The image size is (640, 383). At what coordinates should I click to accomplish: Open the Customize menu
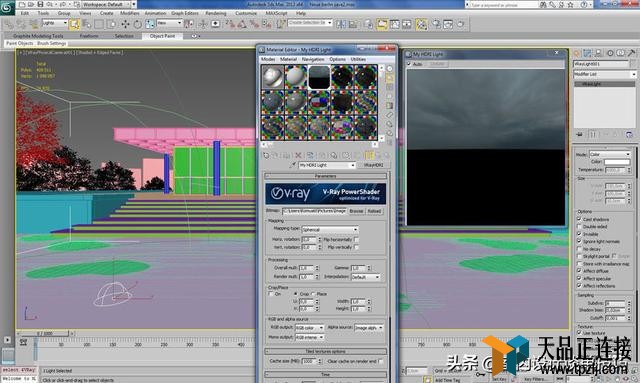pos(246,13)
